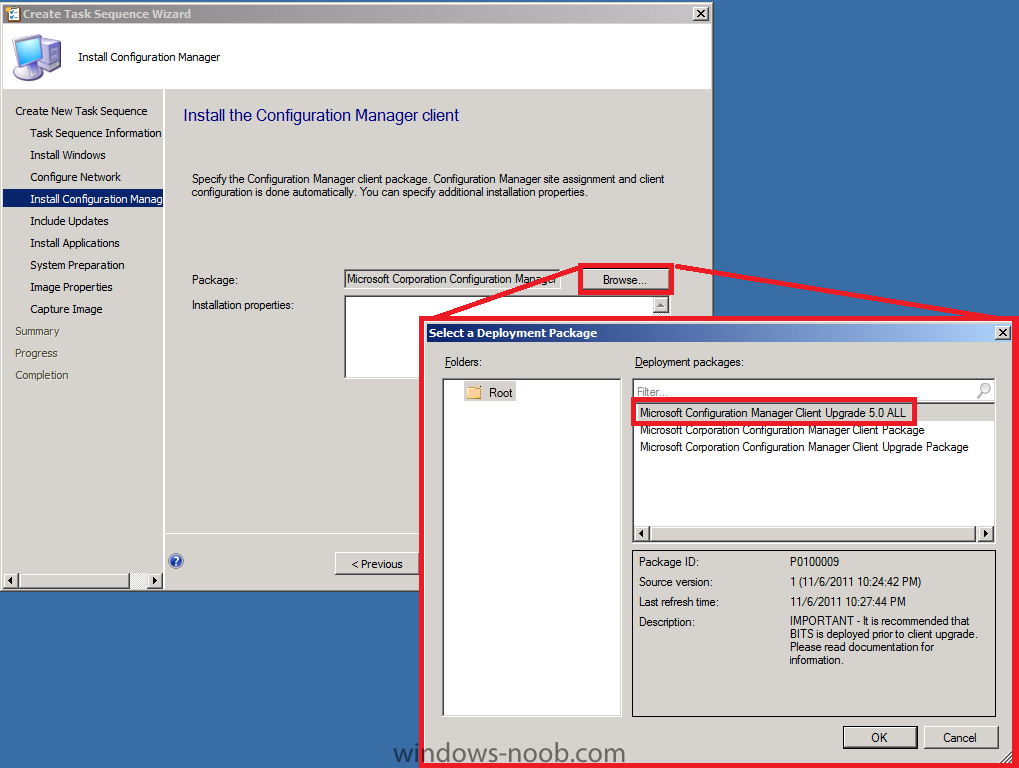Go back with the < Previous button

pyautogui.click(x=377, y=564)
